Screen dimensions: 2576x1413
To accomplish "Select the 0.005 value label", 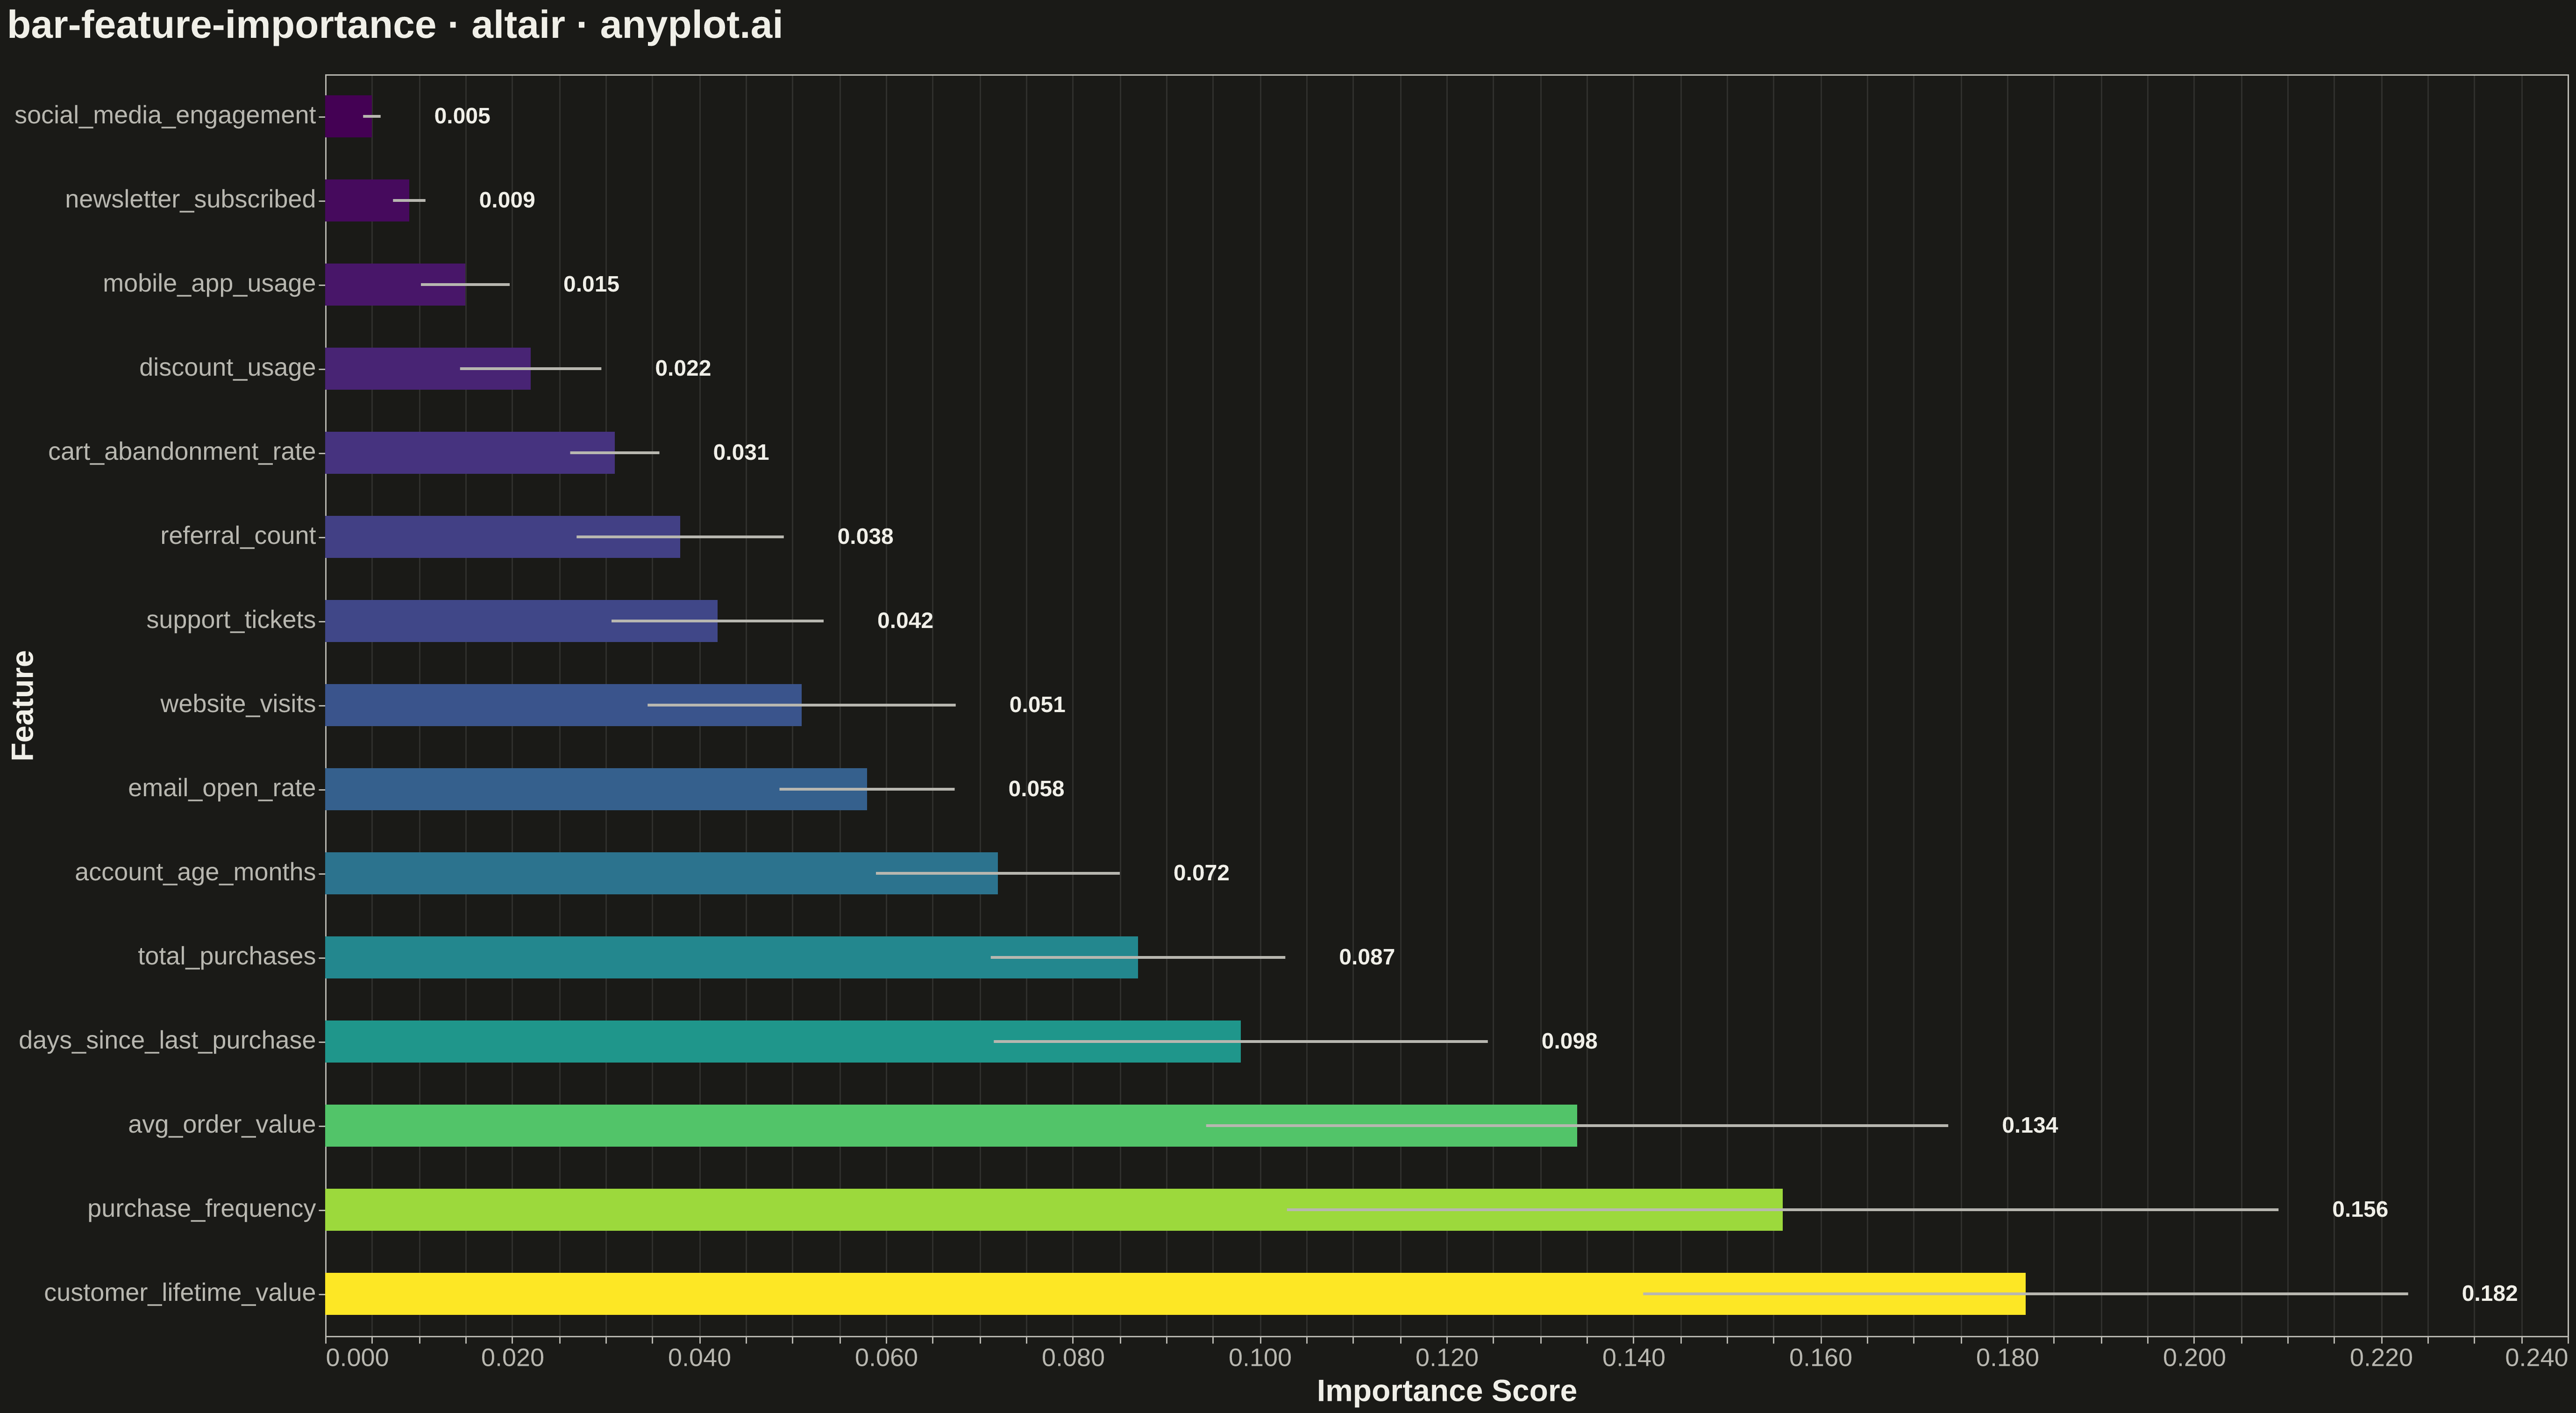I will pyautogui.click(x=462, y=116).
